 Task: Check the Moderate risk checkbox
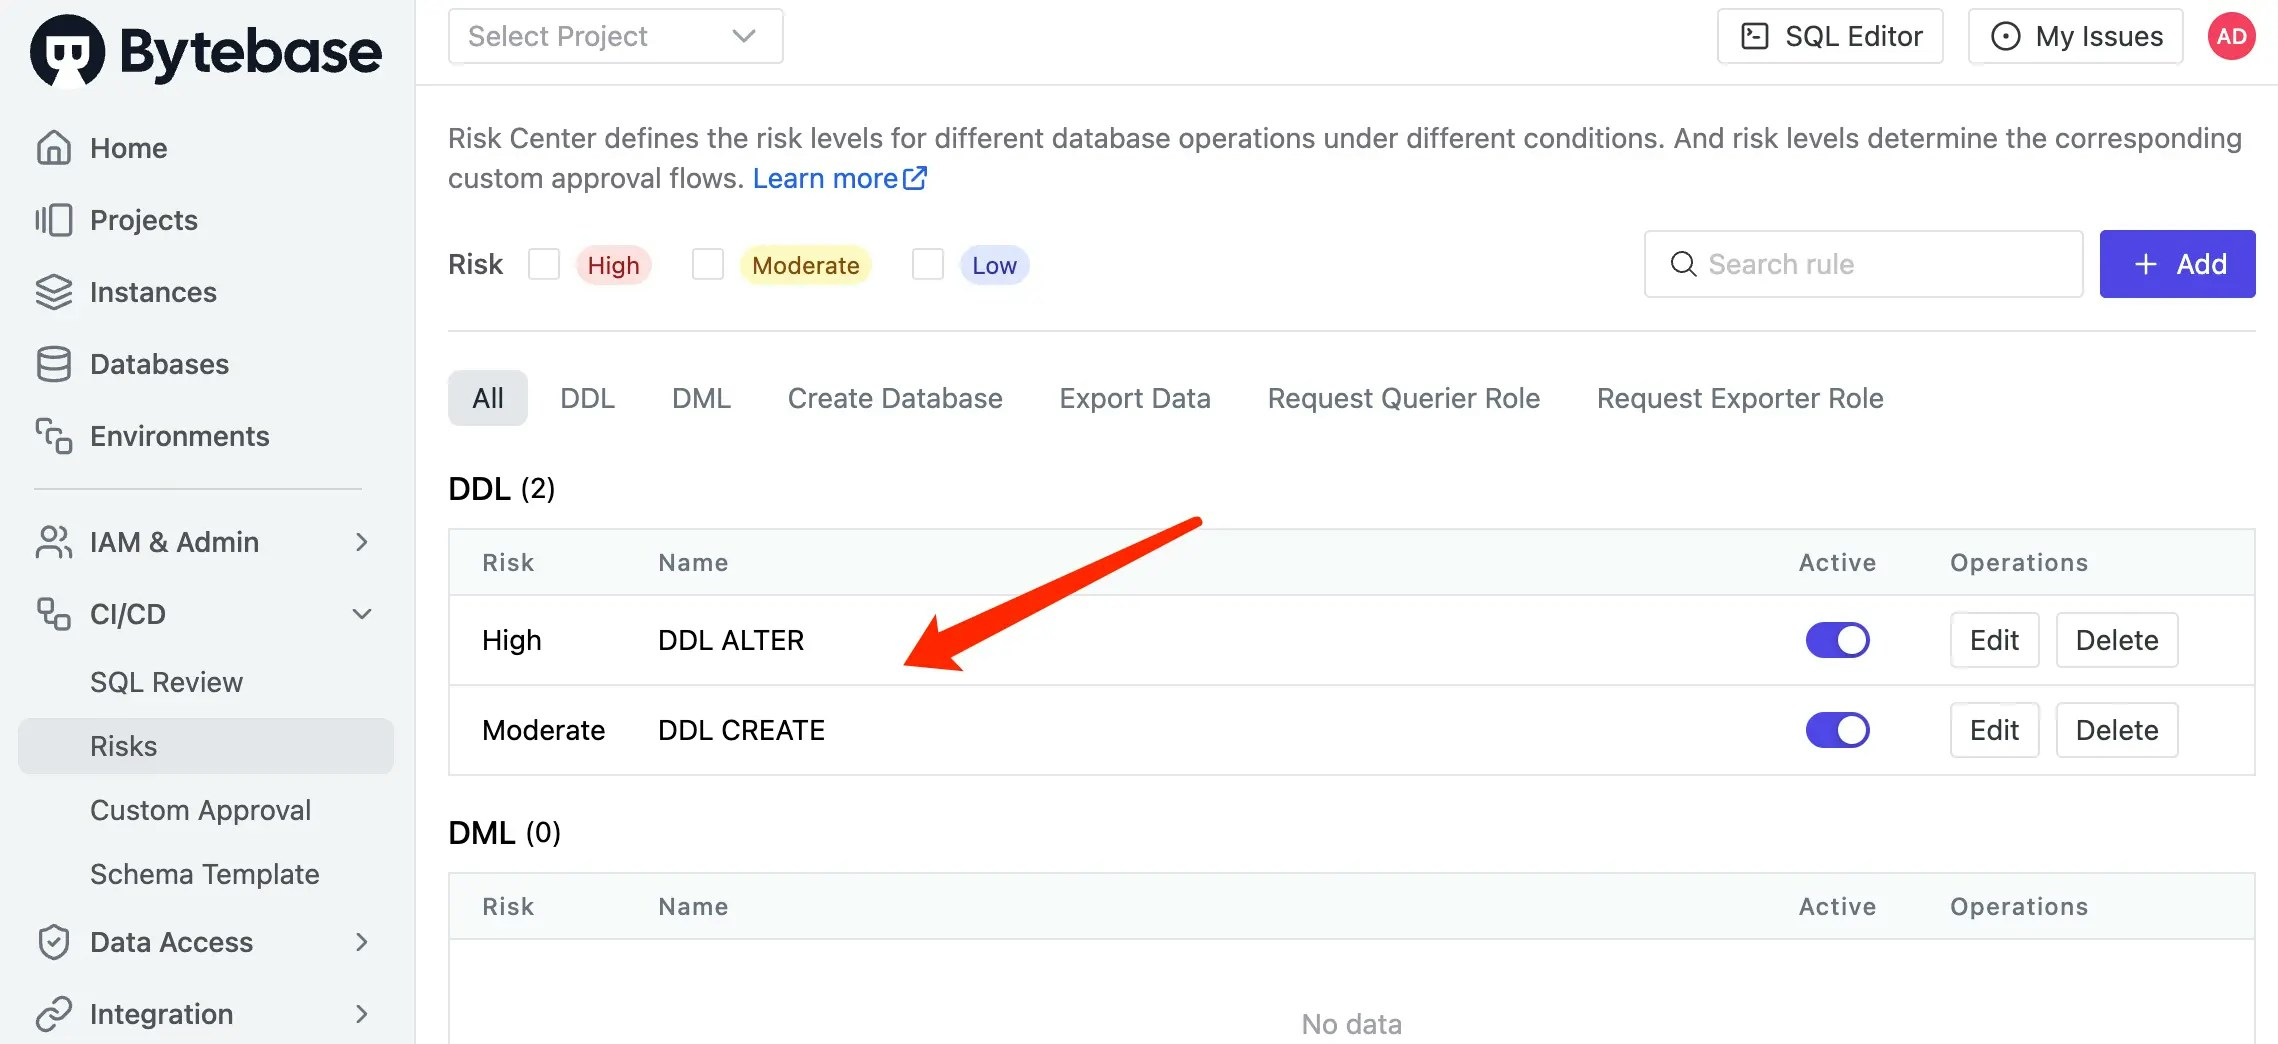708,265
